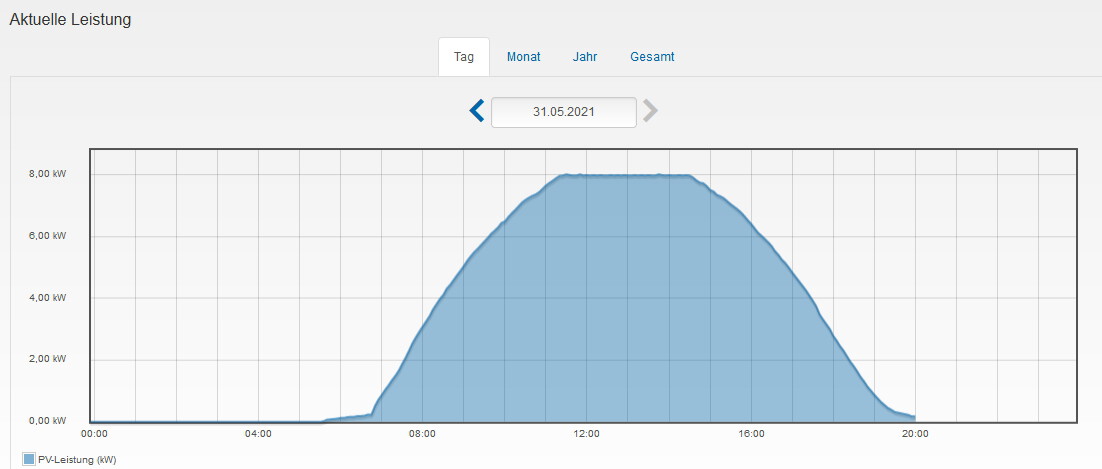The image size is (1102, 469).
Task: Click the 04:00 time axis label
Action: [259, 434]
